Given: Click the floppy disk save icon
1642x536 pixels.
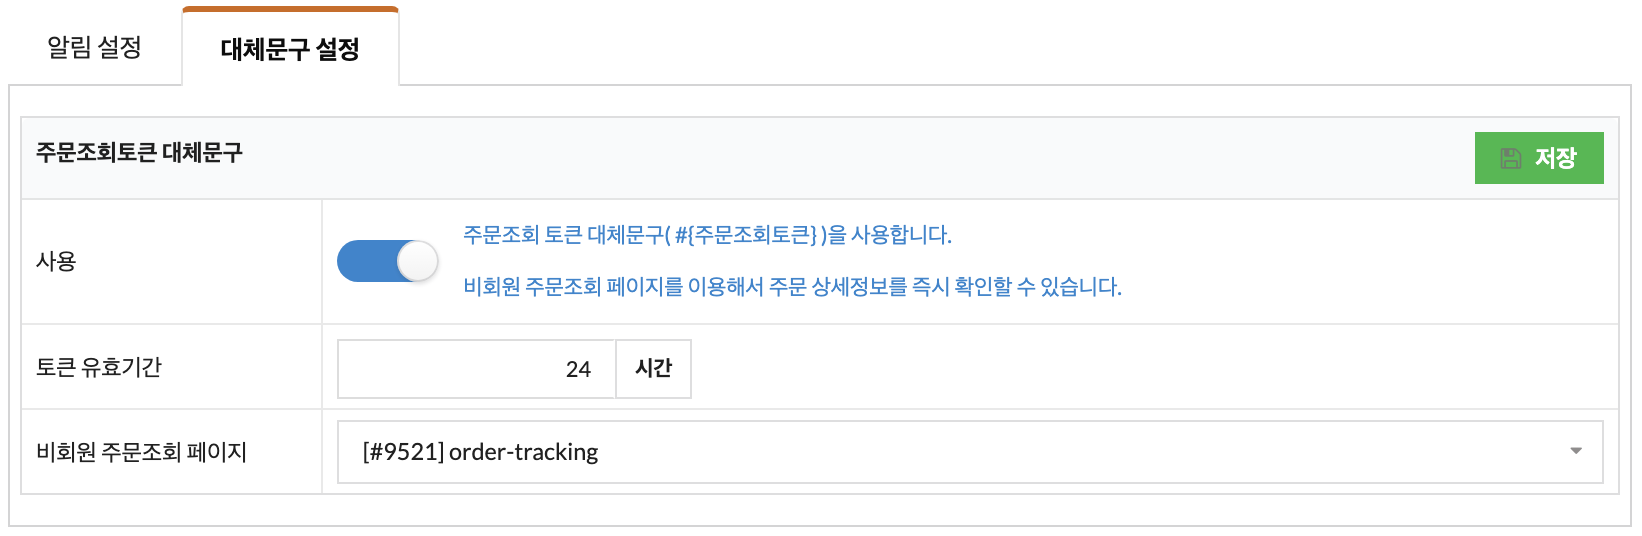Looking at the screenshot, I should pos(1511,158).
